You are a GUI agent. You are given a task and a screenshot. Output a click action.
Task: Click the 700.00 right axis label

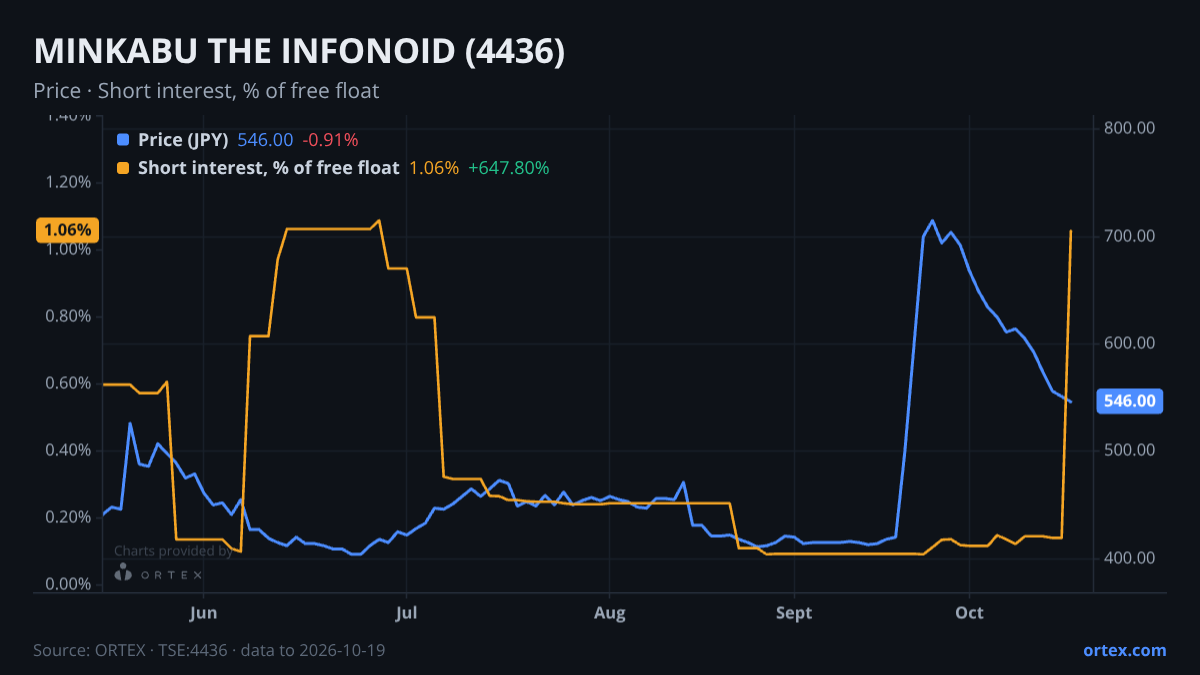pyautogui.click(x=1130, y=236)
